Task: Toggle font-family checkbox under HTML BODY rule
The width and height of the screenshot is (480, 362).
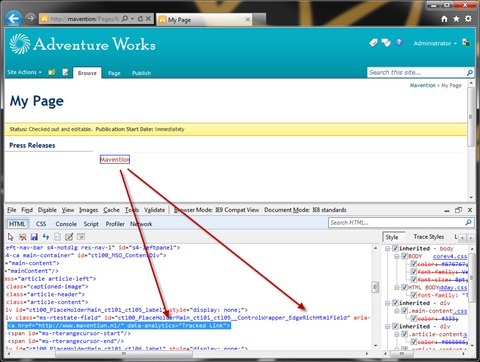Action: [414, 295]
